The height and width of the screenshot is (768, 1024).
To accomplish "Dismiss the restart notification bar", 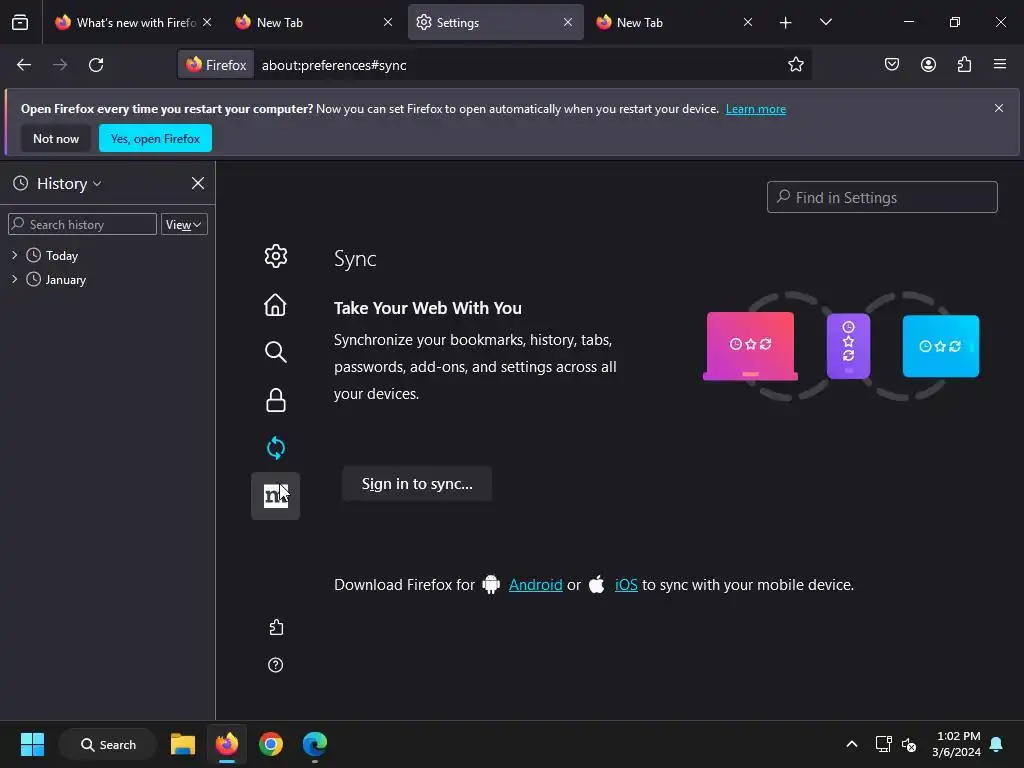I will (x=999, y=108).
